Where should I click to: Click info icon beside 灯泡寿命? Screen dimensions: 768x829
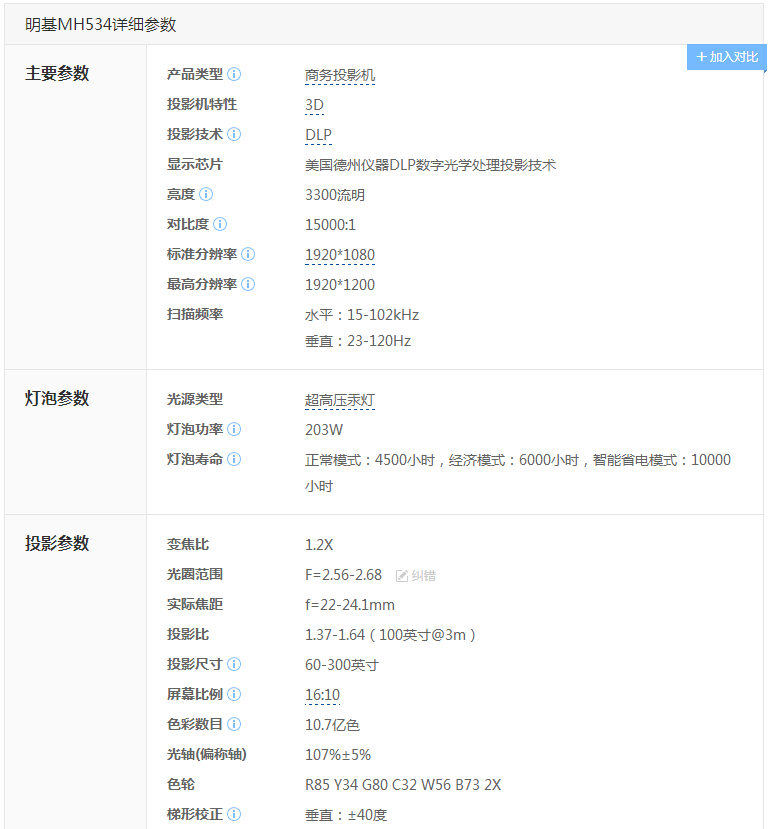(234, 459)
